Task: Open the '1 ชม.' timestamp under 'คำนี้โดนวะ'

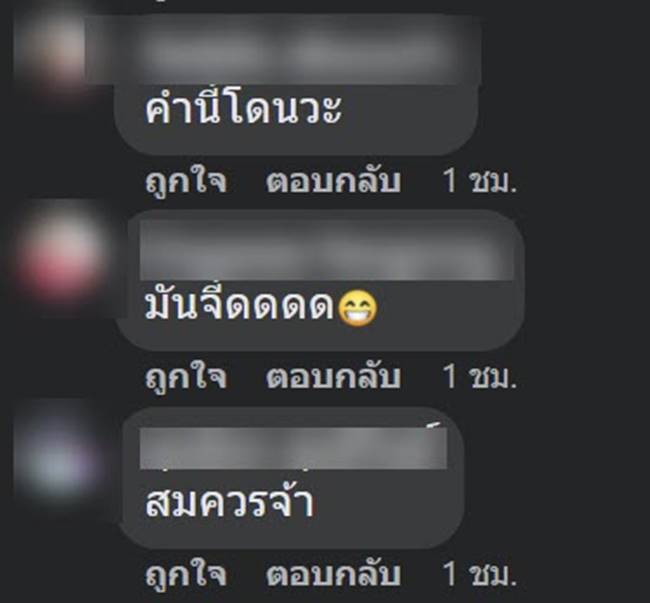Action: click(480, 181)
